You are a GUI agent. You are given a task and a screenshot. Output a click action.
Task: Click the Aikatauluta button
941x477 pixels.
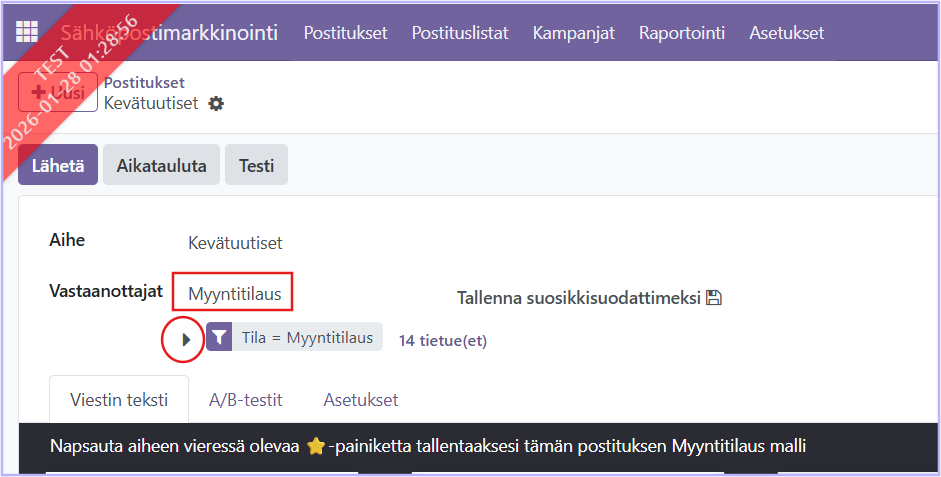(x=162, y=166)
